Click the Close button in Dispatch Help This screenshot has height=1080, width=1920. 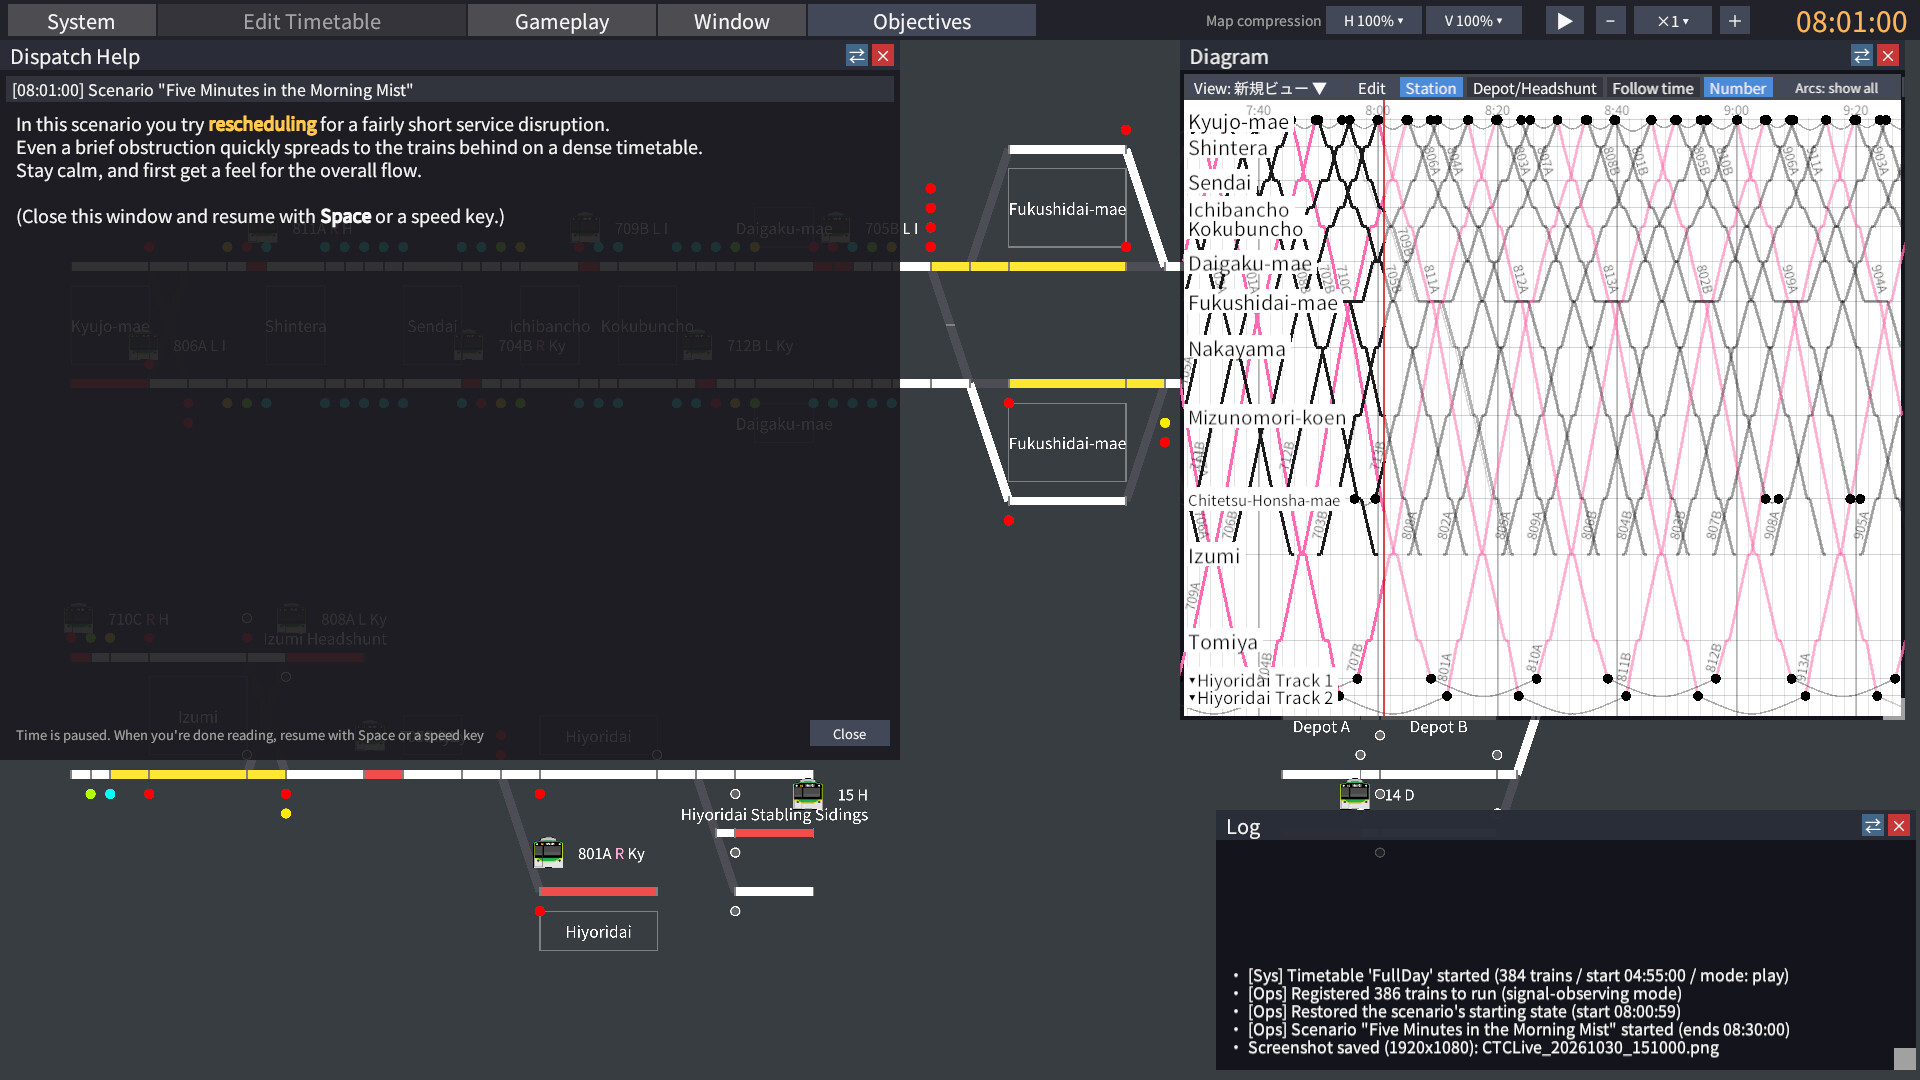[849, 734]
